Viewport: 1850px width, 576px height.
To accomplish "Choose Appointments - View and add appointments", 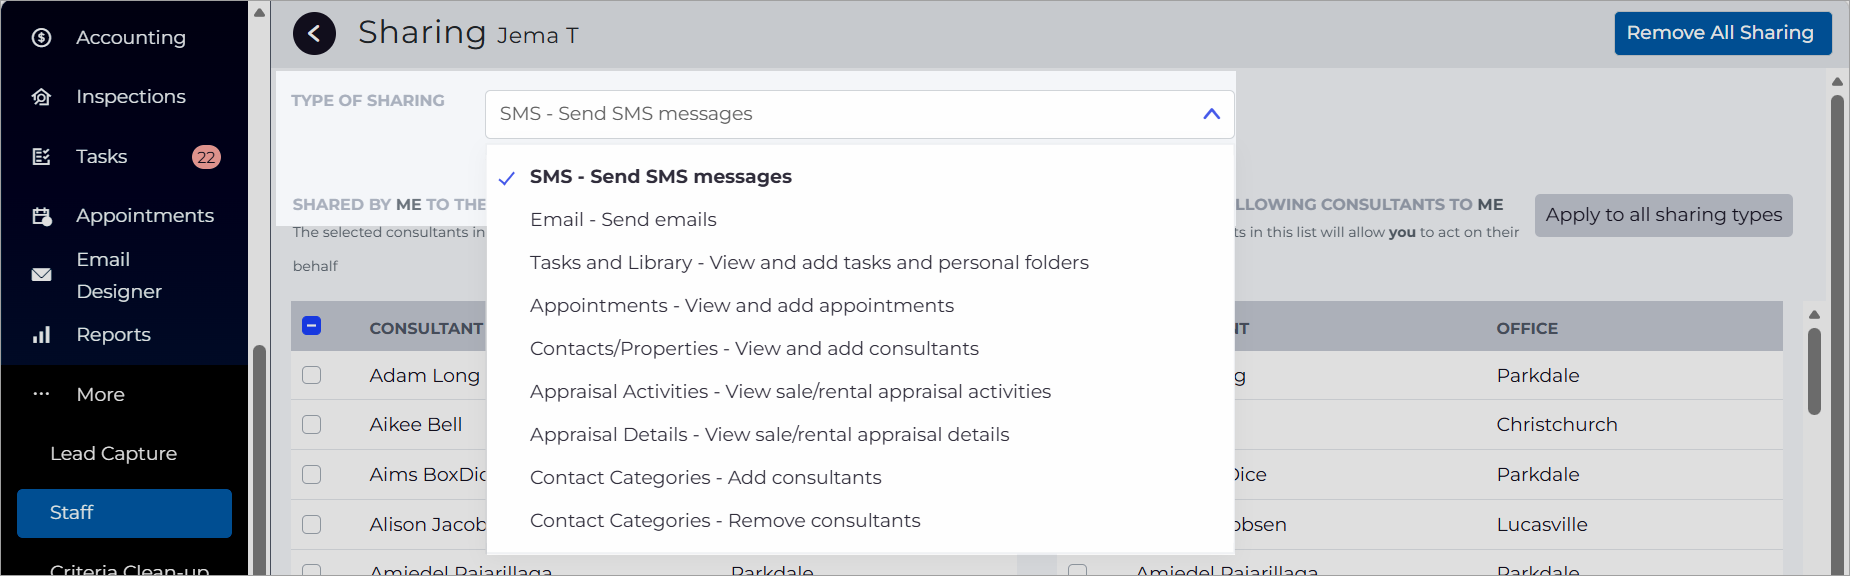I will pos(742,306).
